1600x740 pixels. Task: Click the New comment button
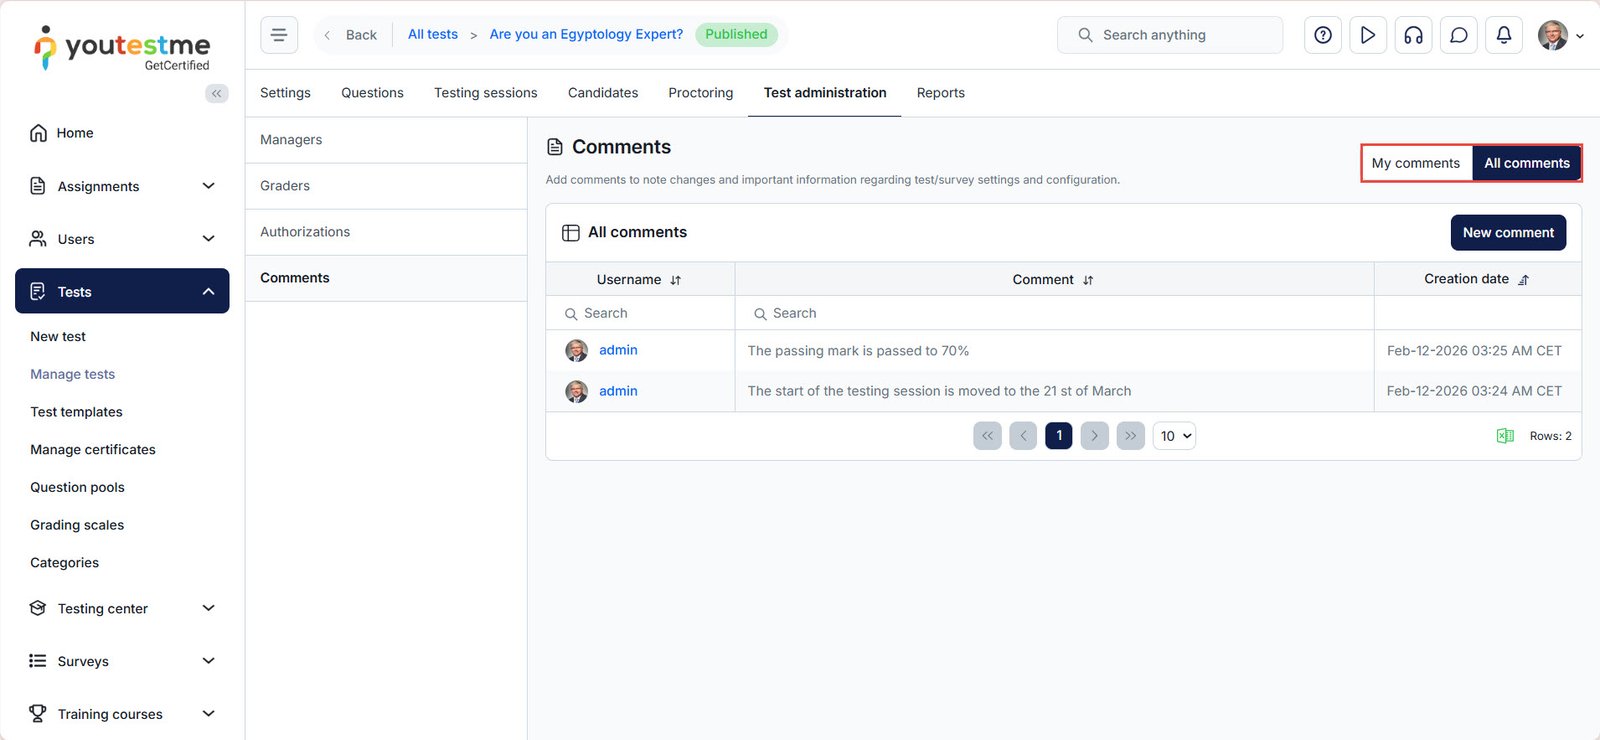tap(1507, 233)
